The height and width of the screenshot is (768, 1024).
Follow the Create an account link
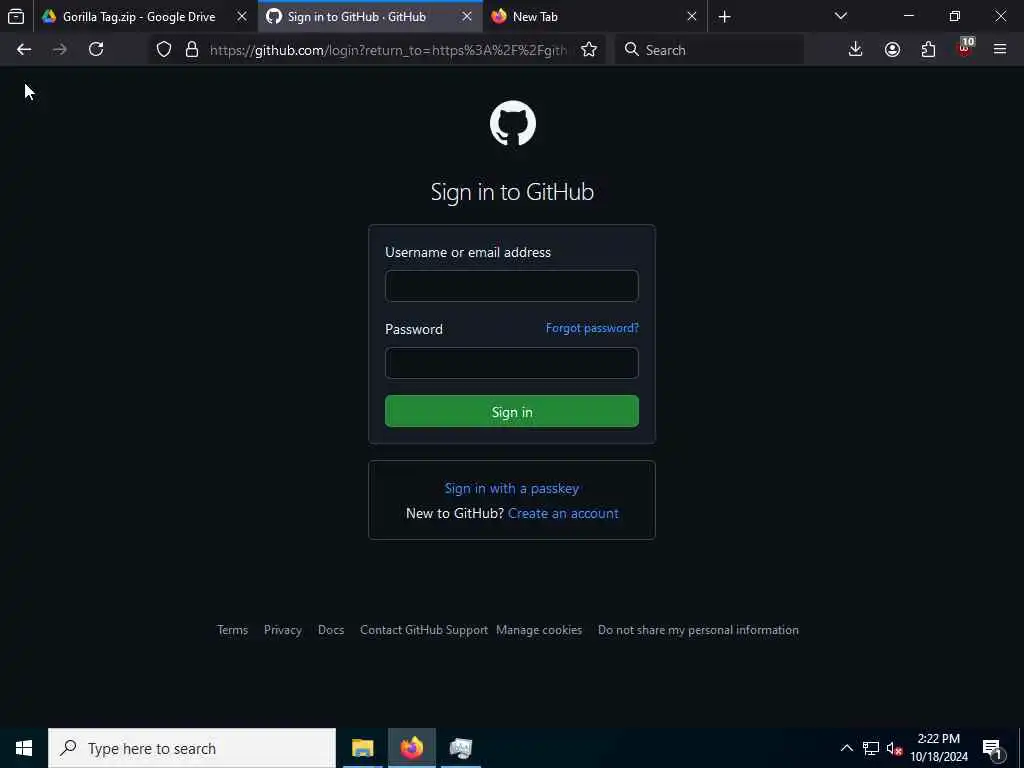coord(563,513)
